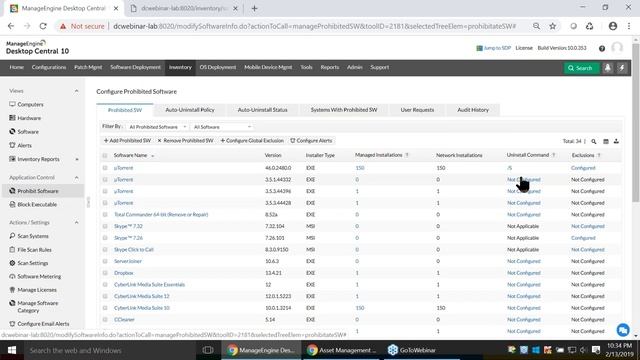Switch to Audit History tab

tap(473, 110)
